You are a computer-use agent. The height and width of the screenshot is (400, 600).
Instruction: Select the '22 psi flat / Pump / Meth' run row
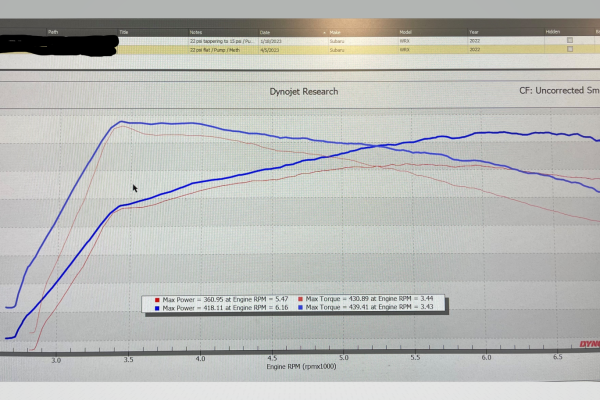point(300,50)
